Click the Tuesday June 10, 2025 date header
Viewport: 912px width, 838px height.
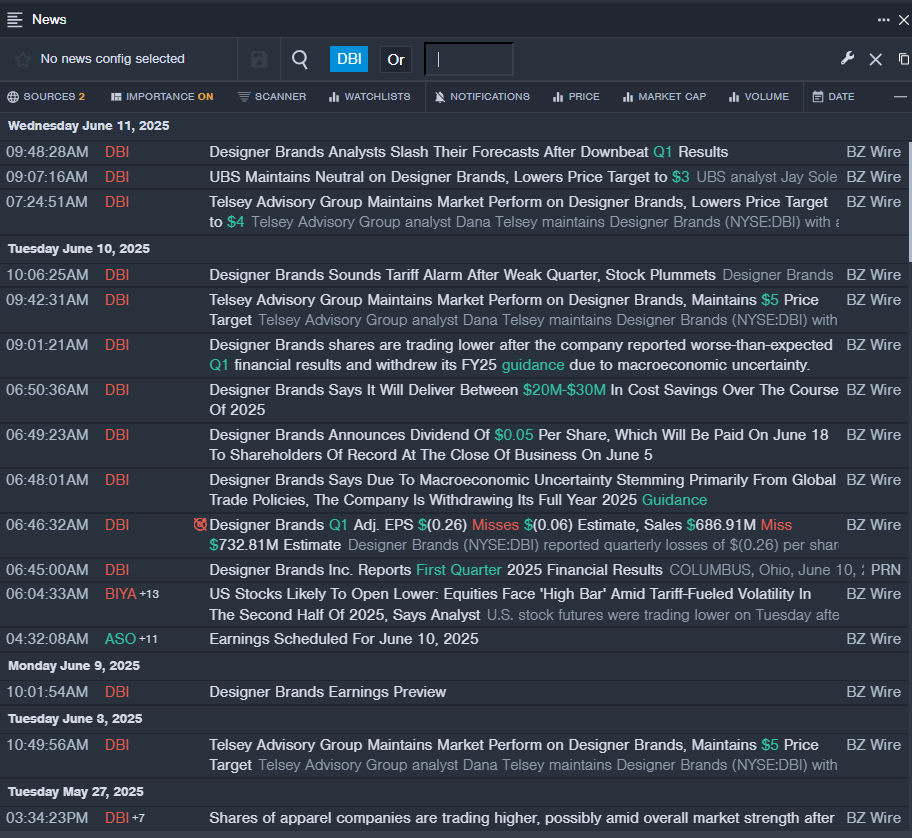coord(79,249)
